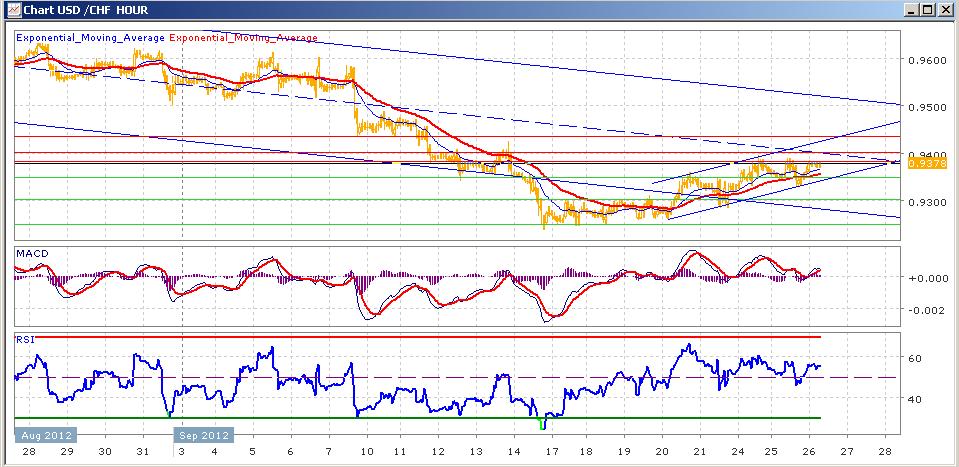Click date 7 on the time axis

point(329,452)
